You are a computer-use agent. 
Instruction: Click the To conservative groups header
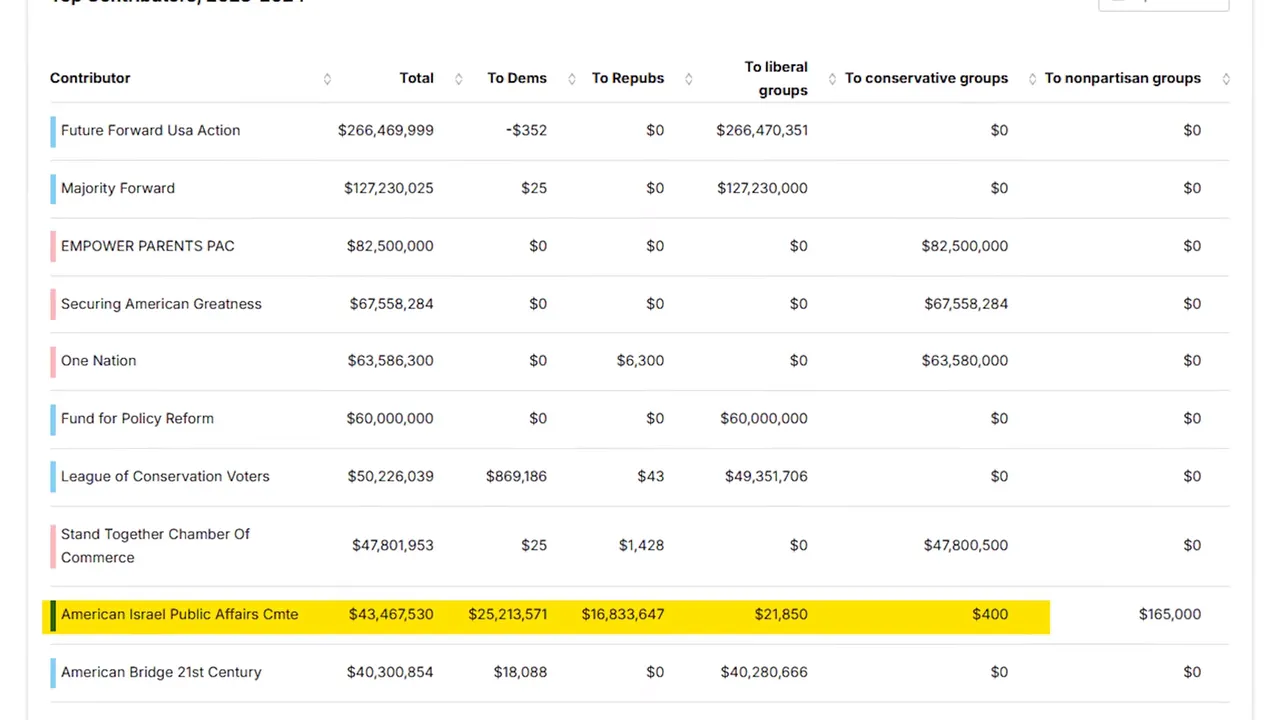click(x=926, y=78)
